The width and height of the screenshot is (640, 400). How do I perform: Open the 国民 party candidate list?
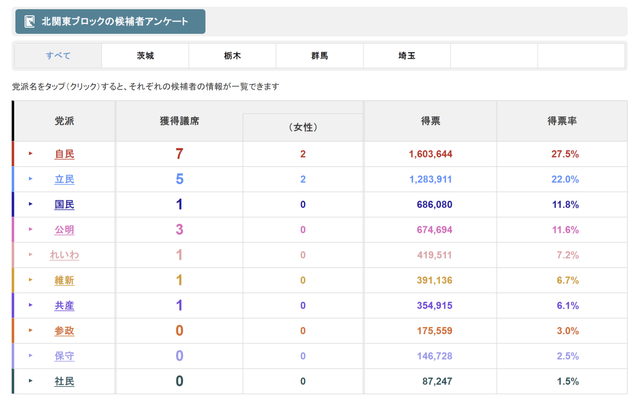click(64, 205)
